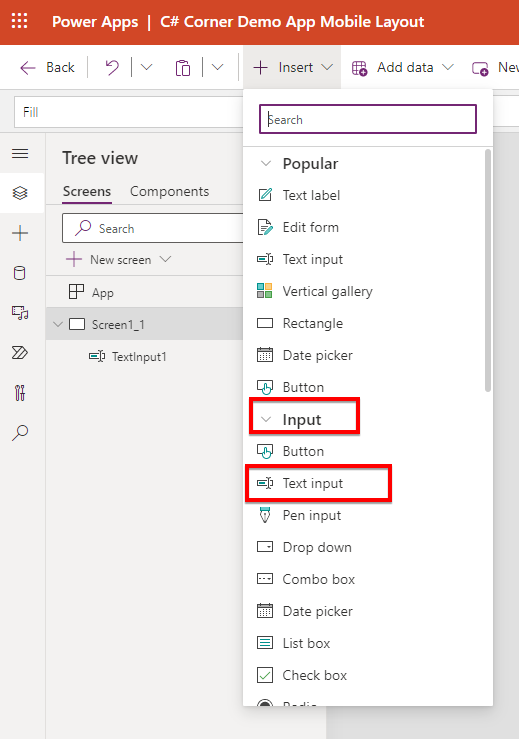Collapse the Input section chevron

(x=266, y=419)
